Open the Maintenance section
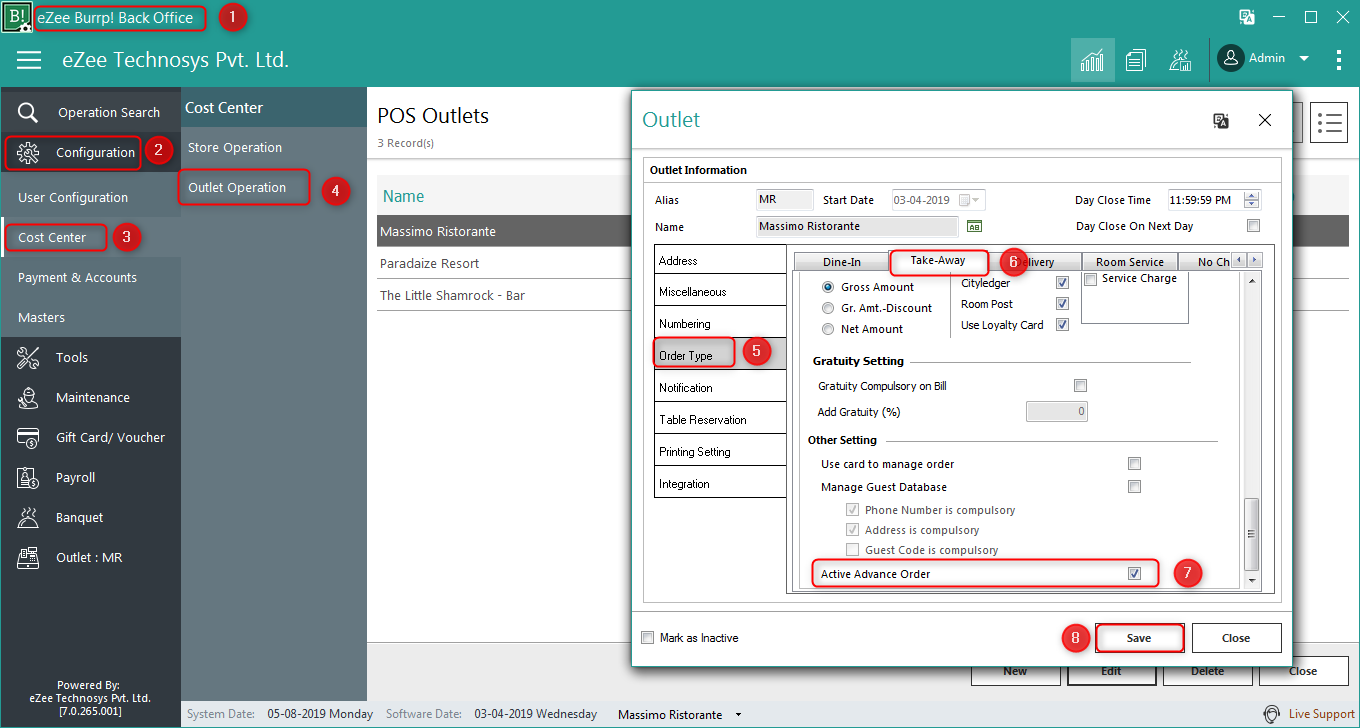 coord(90,397)
